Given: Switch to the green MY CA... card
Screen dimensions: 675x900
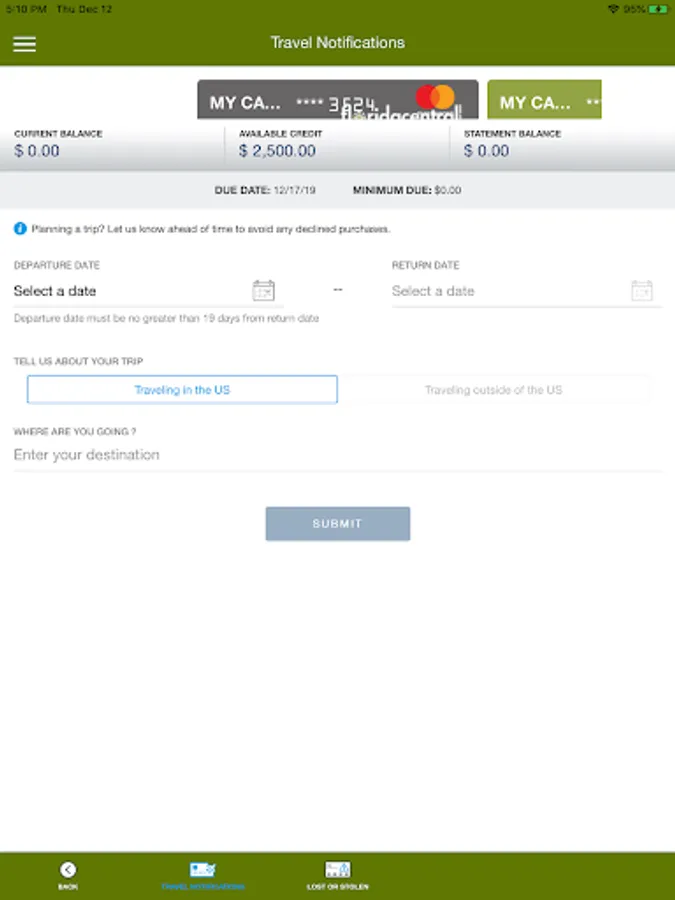Looking at the screenshot, I should (x=544, y=99).
